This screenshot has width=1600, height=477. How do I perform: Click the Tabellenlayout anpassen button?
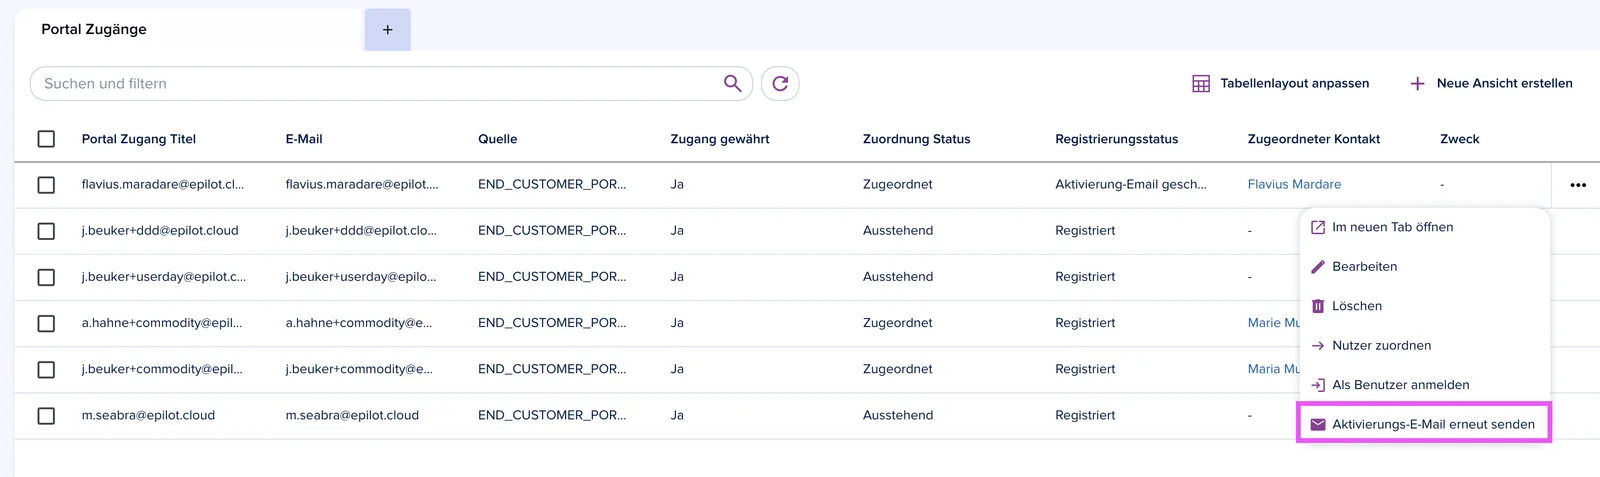click(x=1281, y=84)
